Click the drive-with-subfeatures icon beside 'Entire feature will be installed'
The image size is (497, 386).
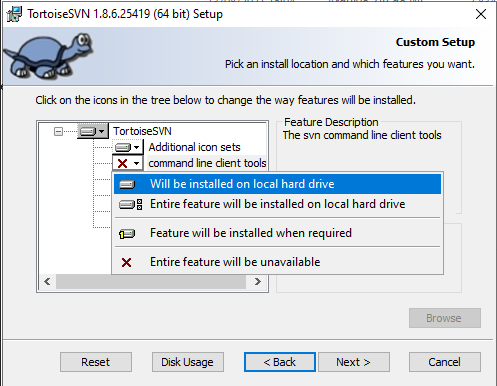coord(130,204)
